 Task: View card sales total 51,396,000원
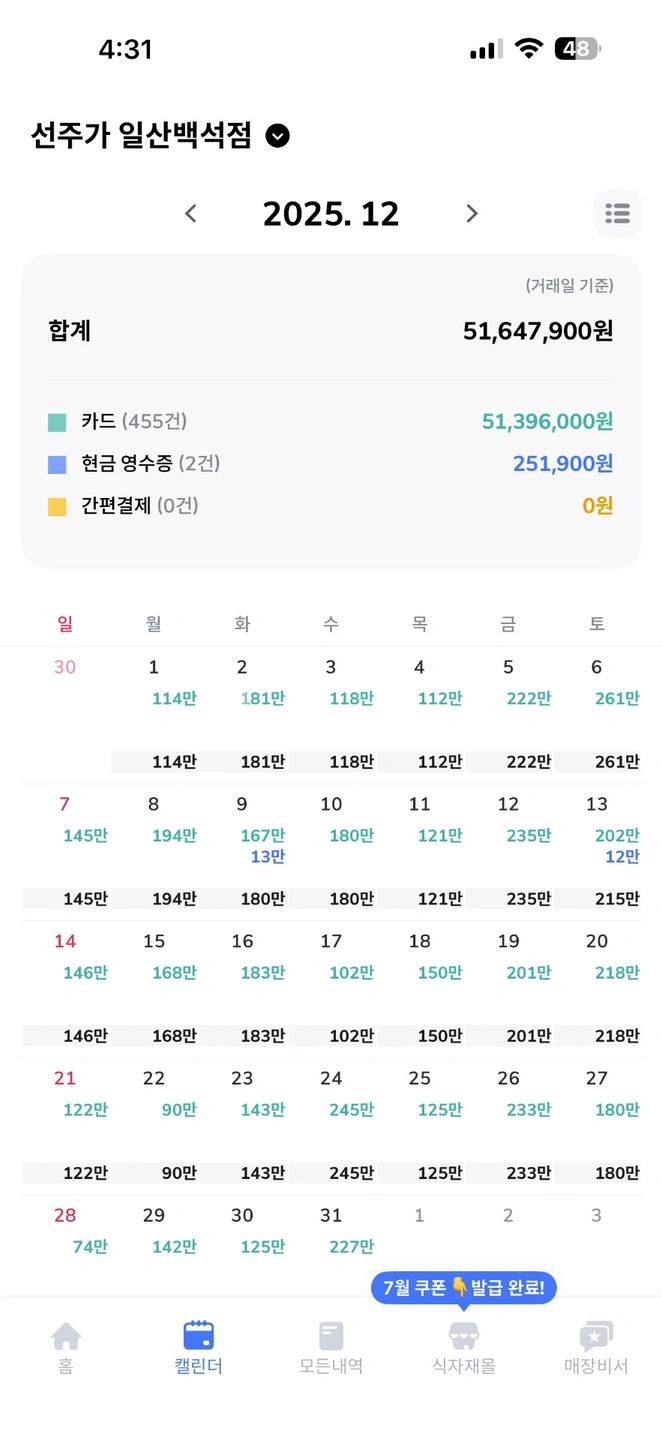point(547,422)
